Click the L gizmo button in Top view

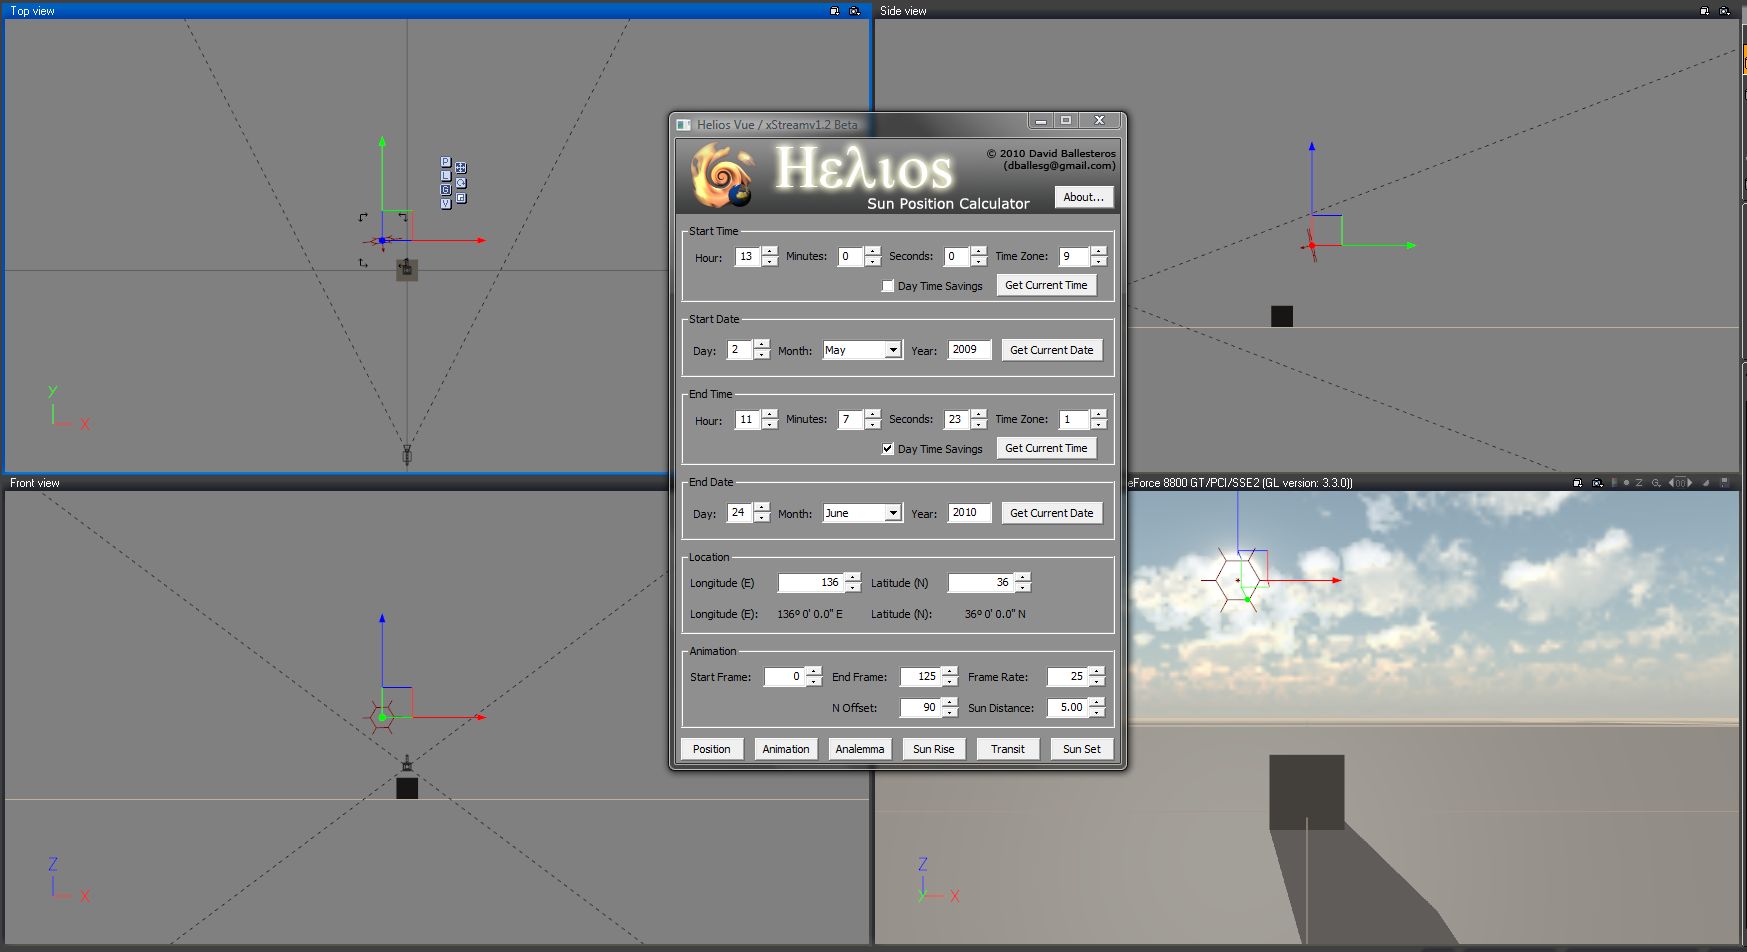(x=445, y=176)
